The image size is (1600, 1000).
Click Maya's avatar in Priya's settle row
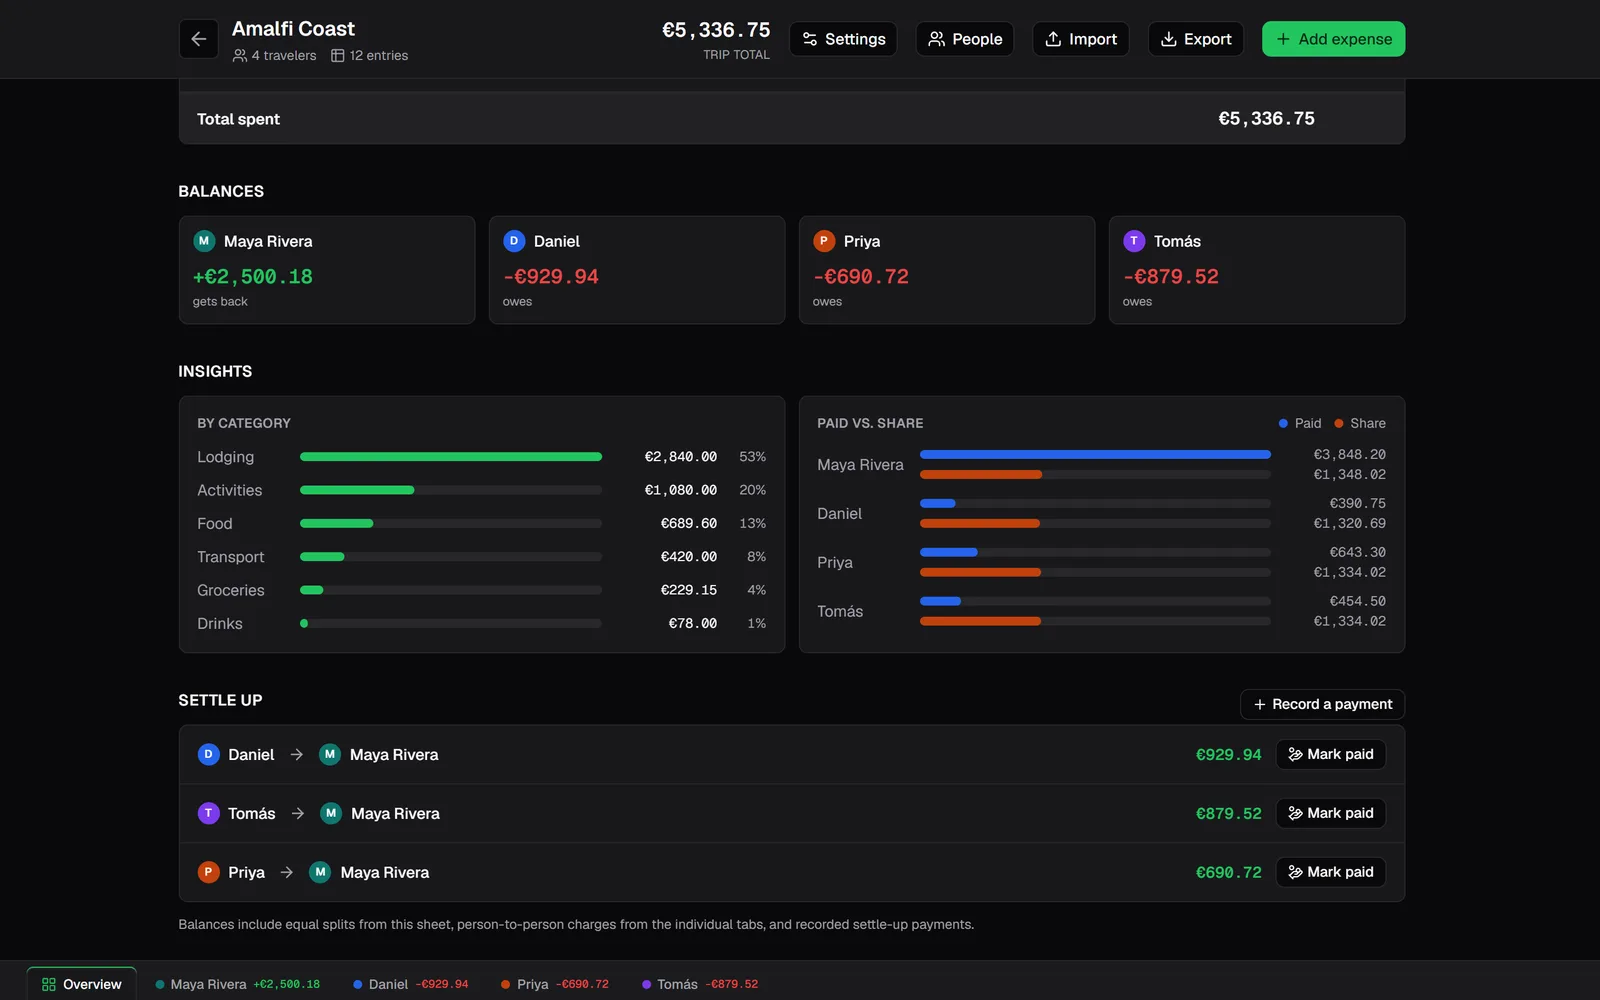click(320, 872)
